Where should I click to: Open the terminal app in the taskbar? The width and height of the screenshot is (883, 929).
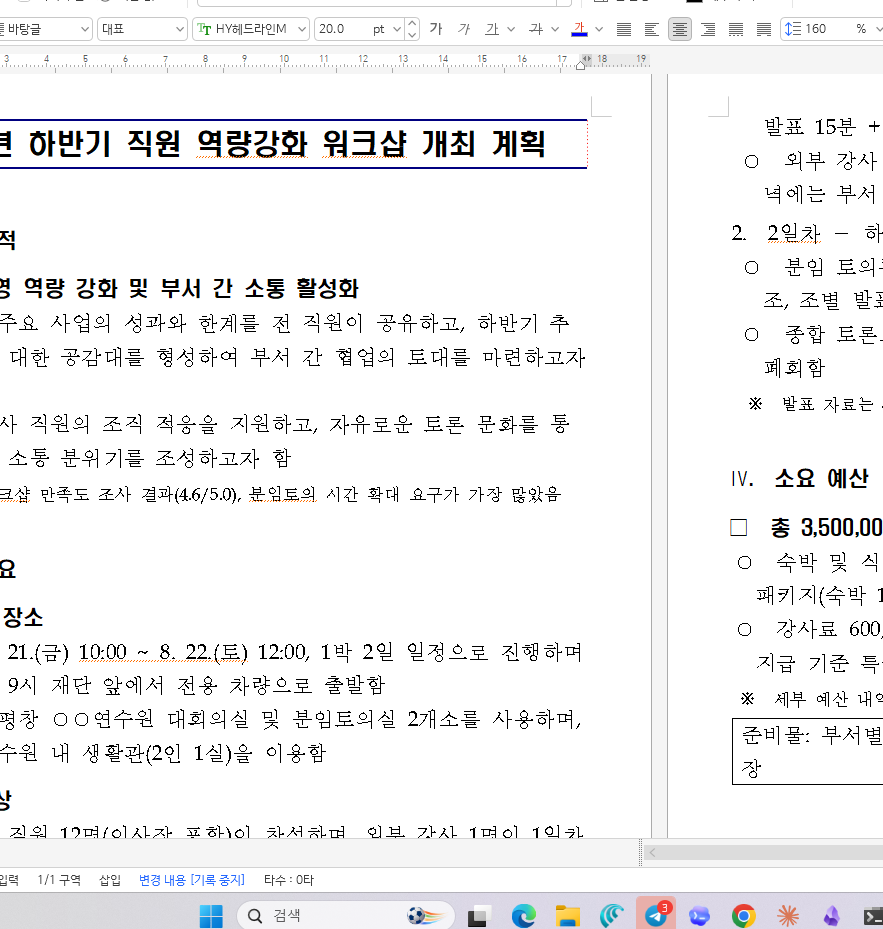874,916
